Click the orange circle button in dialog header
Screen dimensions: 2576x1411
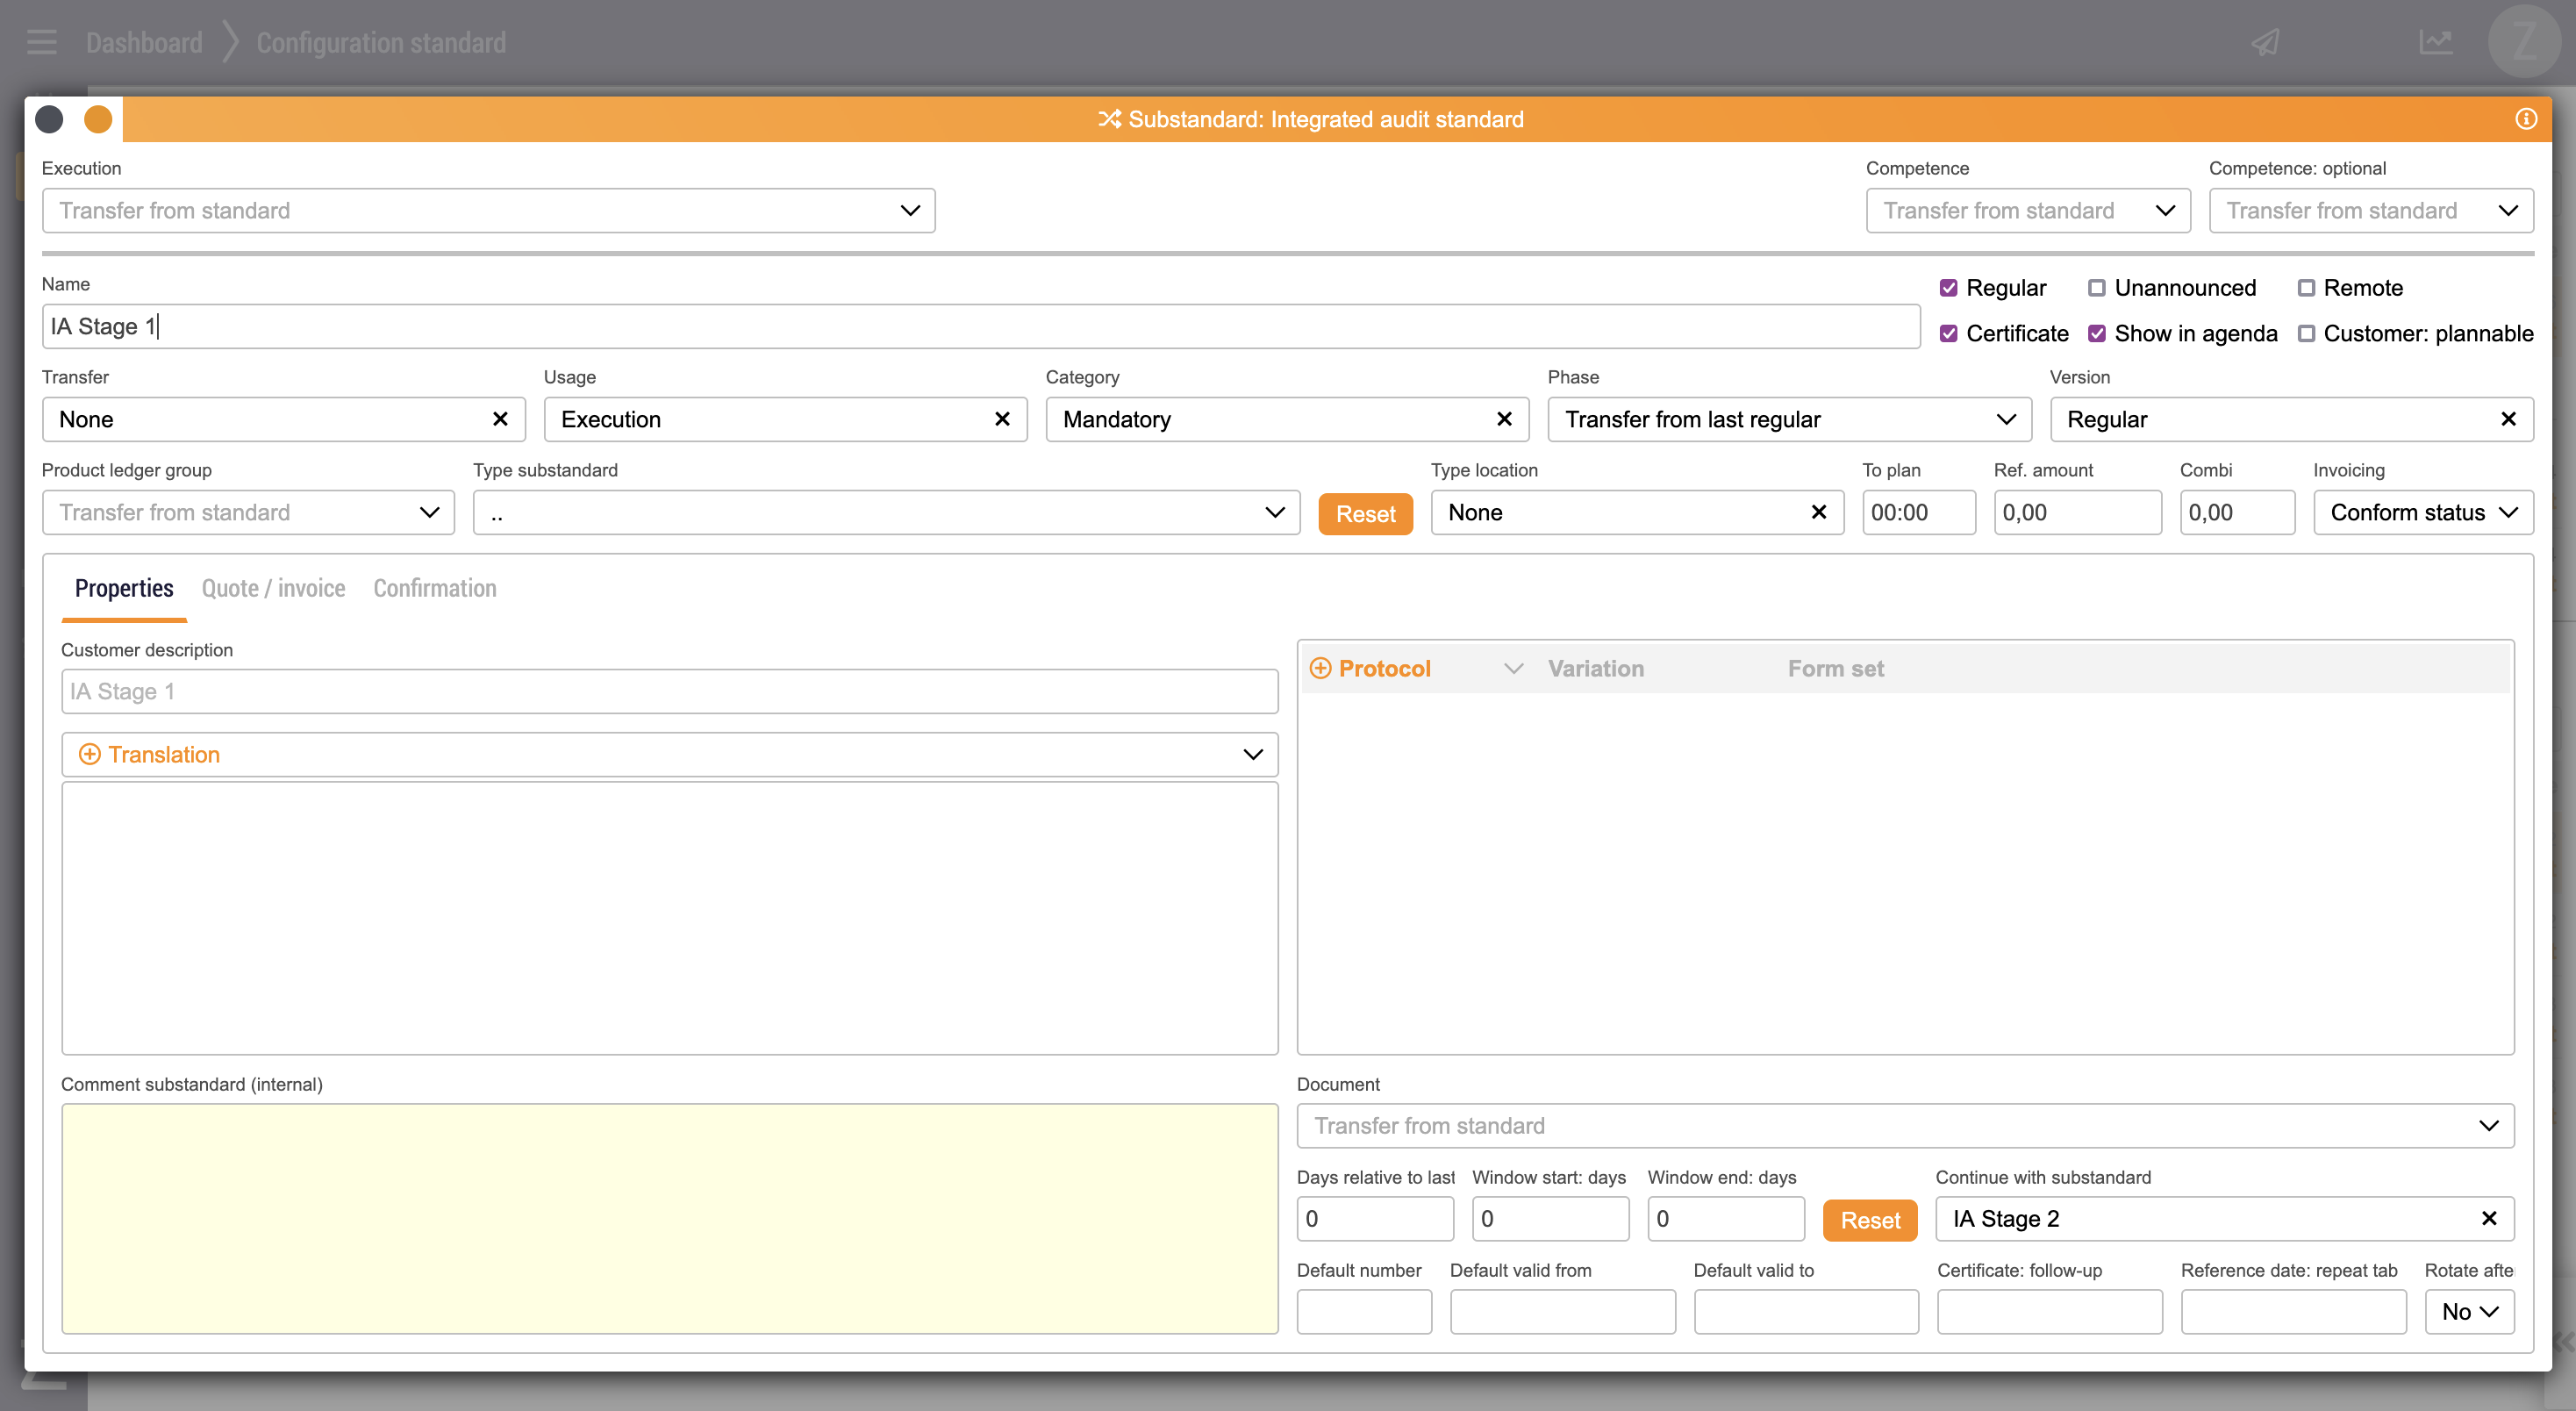point(98,119)
